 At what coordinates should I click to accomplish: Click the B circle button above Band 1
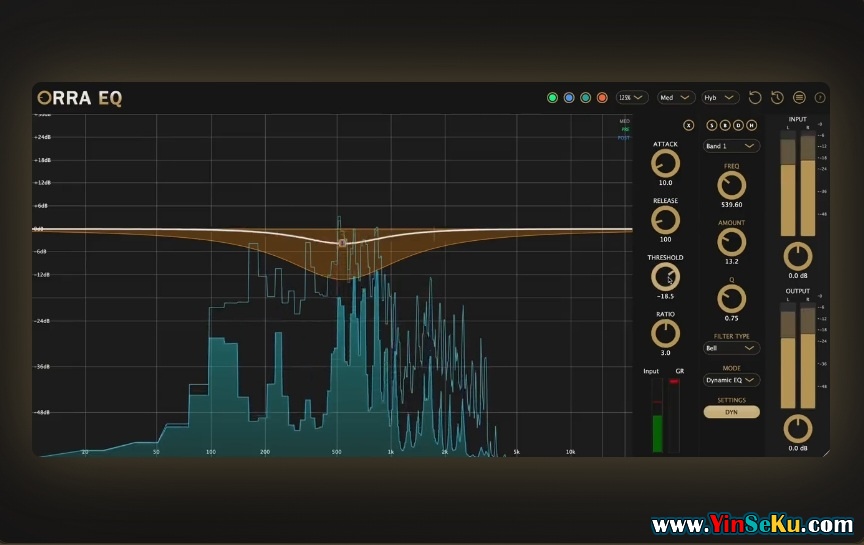[725, 126]
